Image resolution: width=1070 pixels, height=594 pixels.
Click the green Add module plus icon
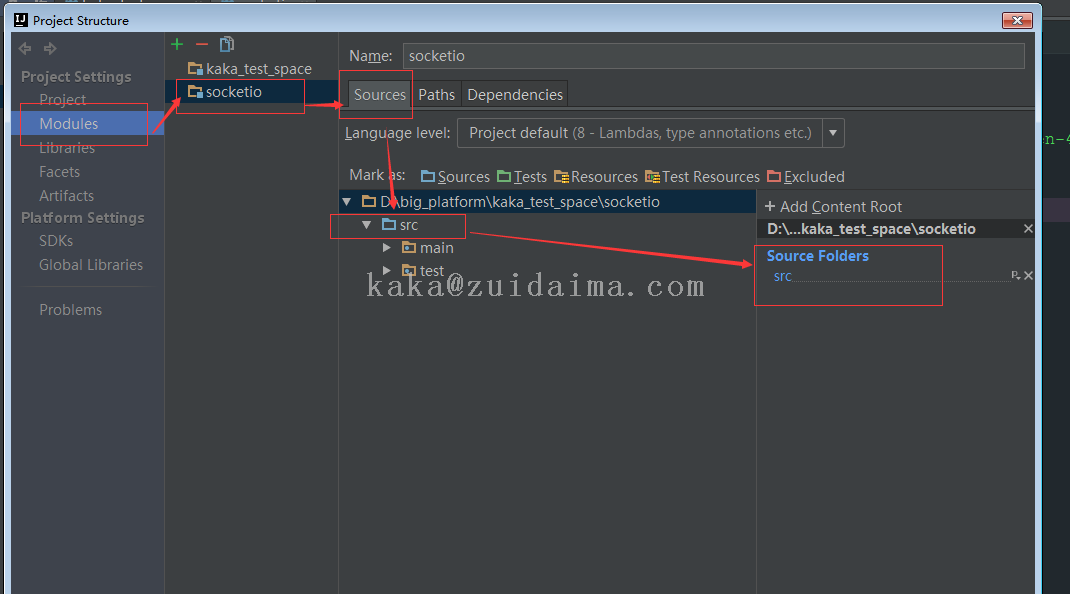(x=177, y=44)
